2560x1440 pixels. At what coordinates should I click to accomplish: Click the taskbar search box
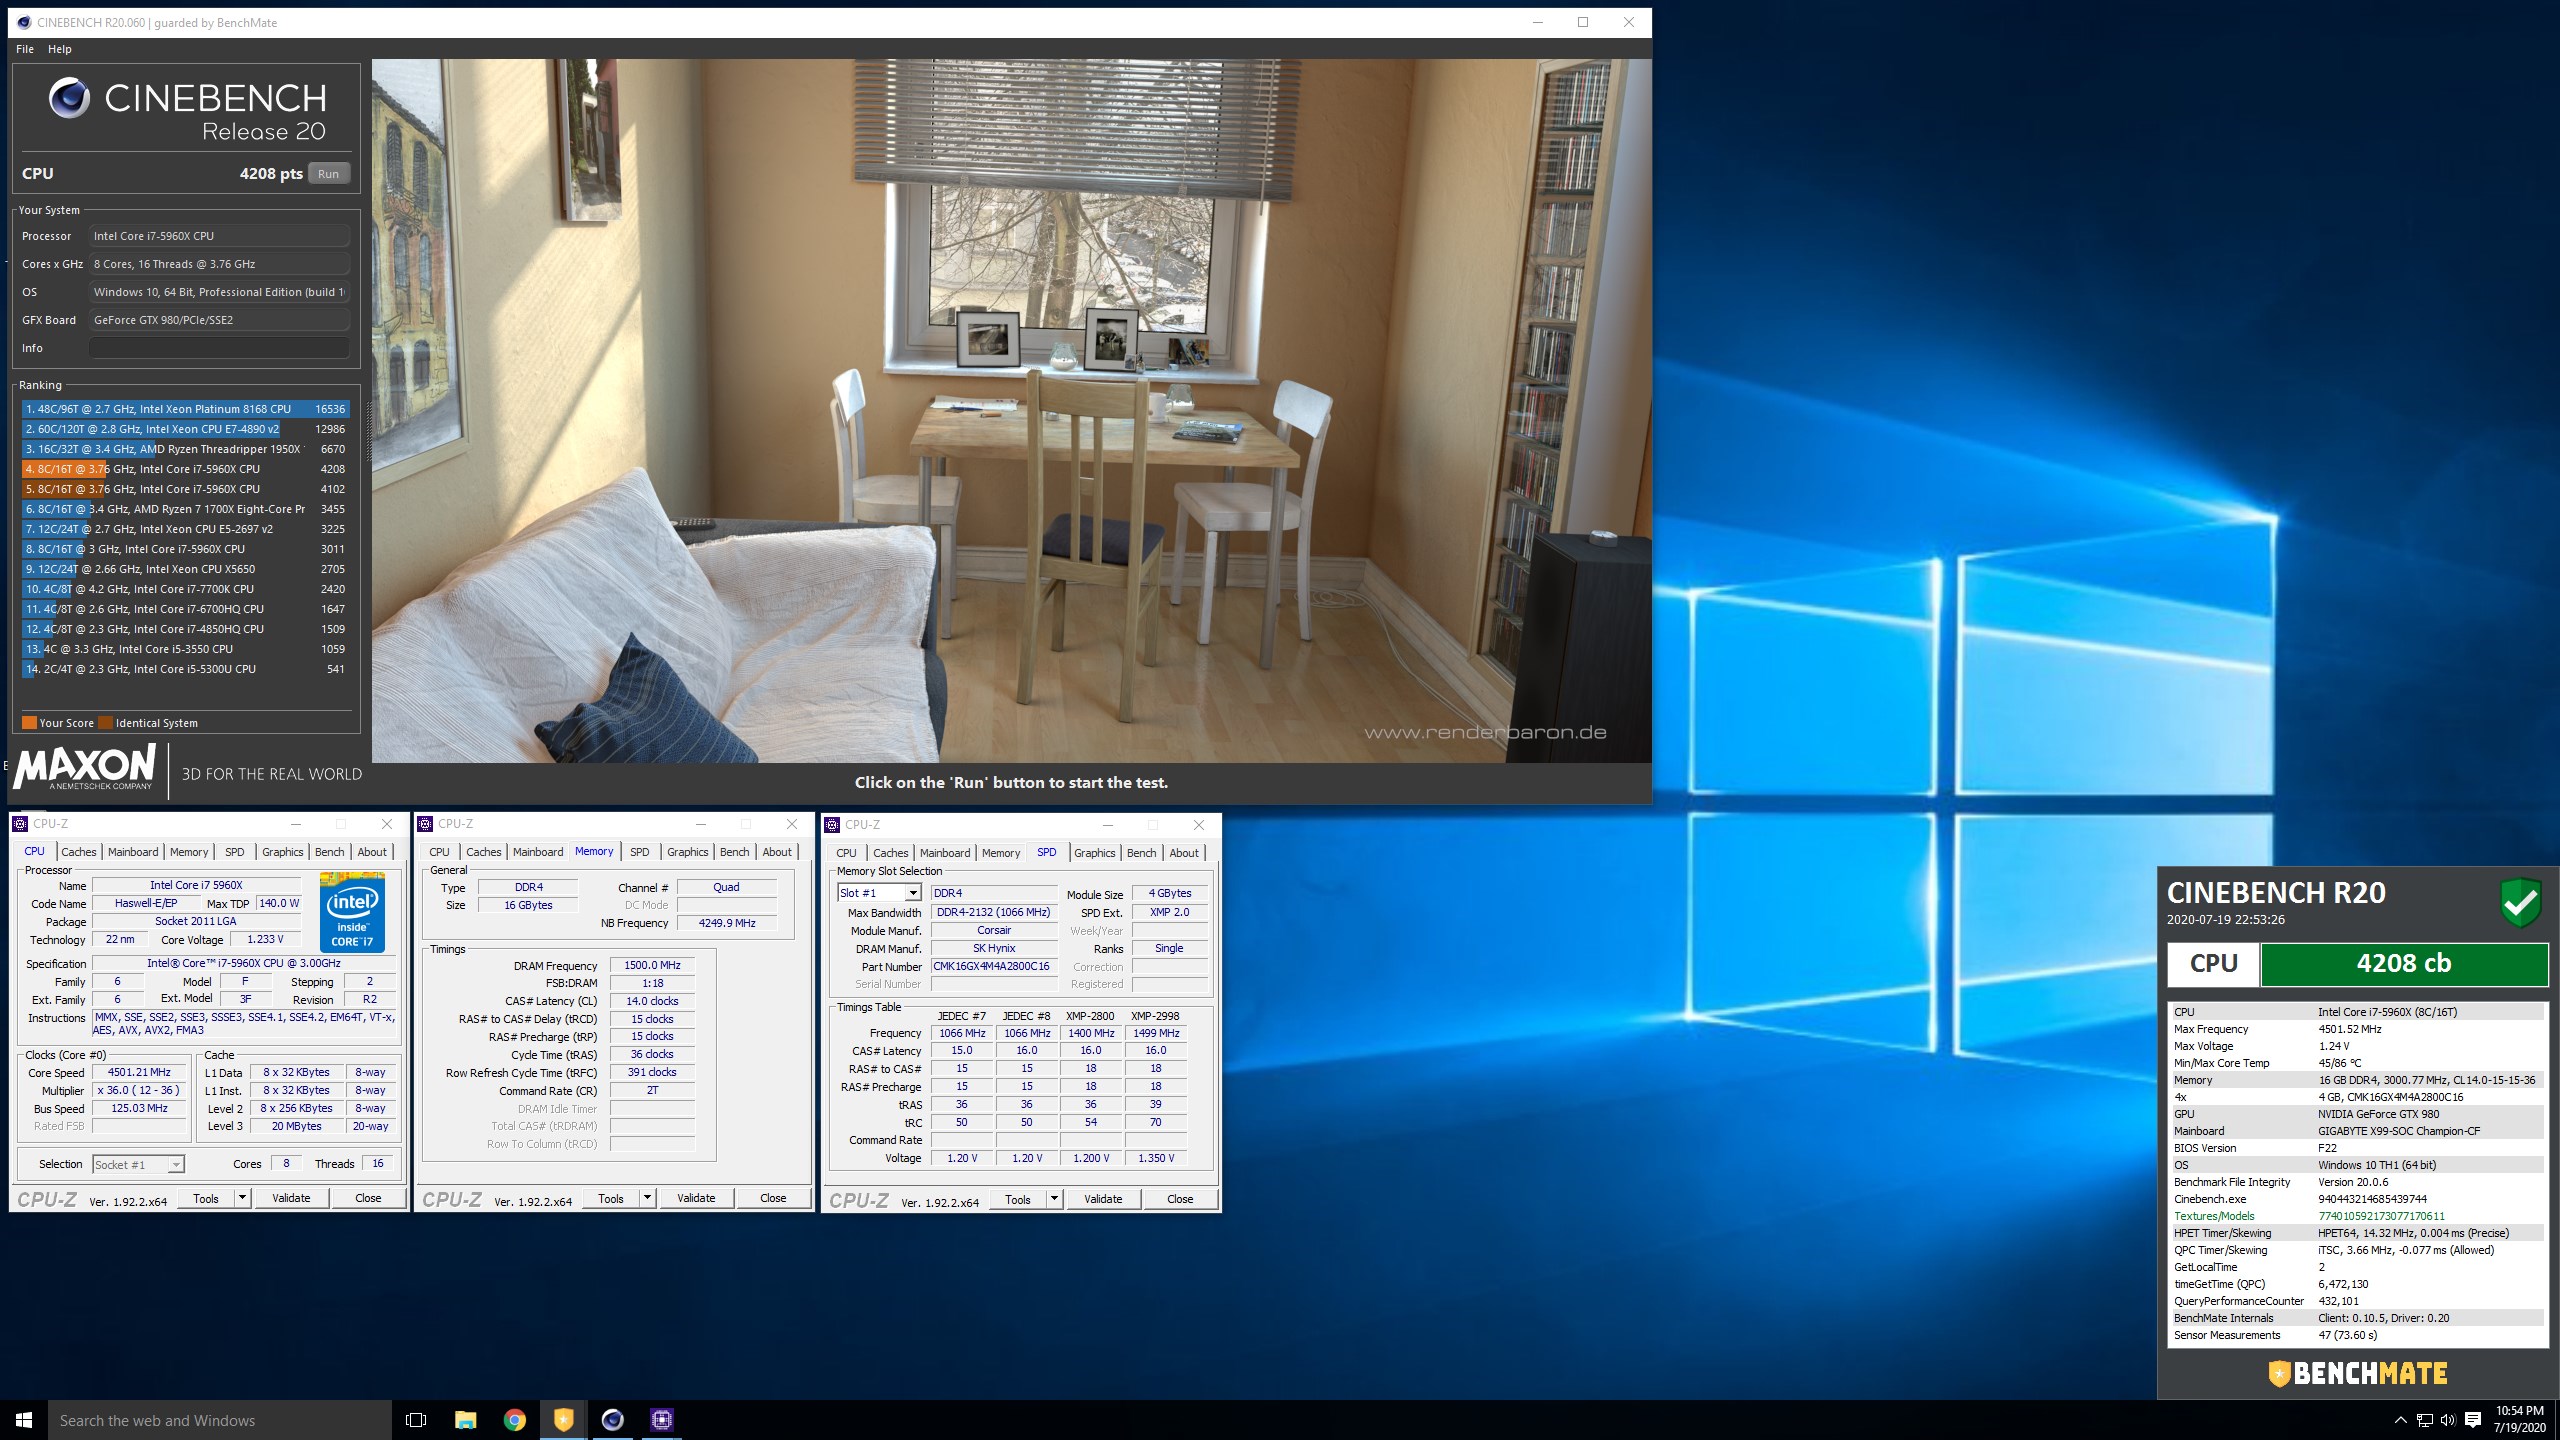[x=220, y=1420]
